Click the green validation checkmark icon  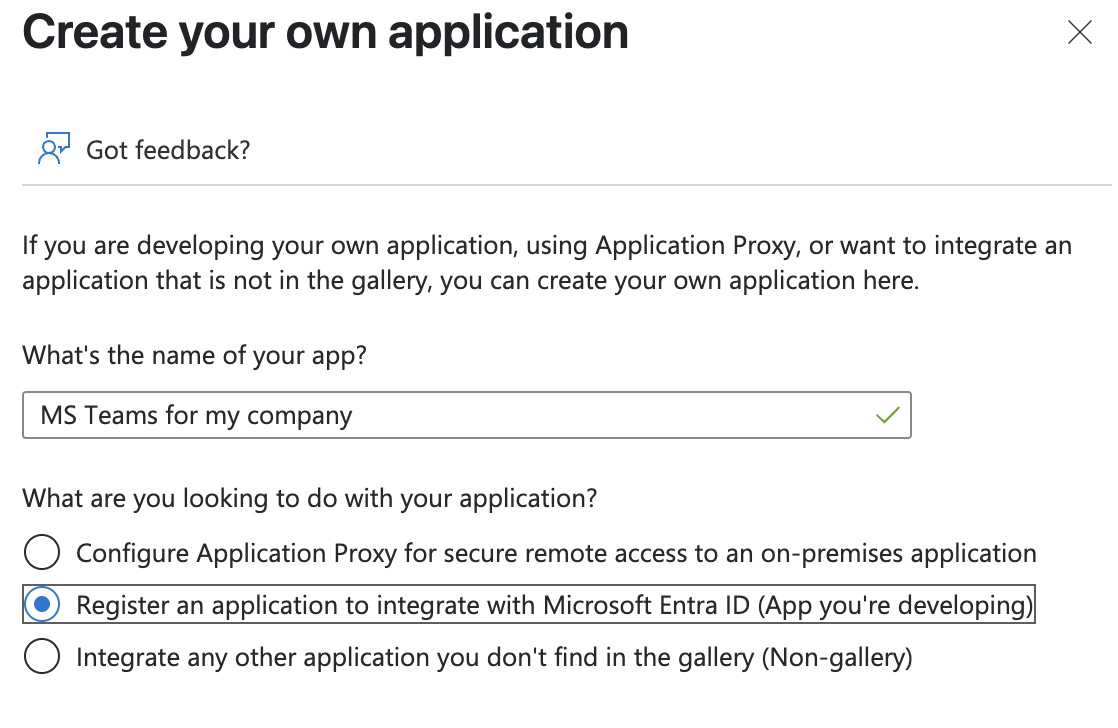pos(888,414)
